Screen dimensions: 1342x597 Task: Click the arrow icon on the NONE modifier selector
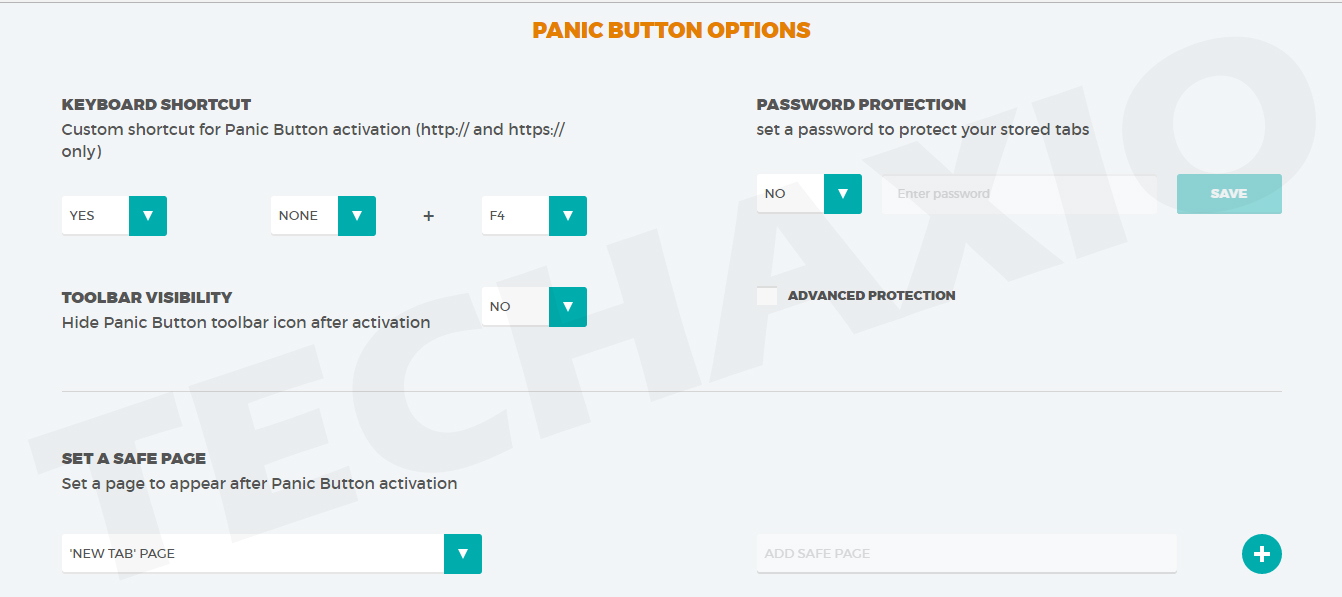click(357, 215)
